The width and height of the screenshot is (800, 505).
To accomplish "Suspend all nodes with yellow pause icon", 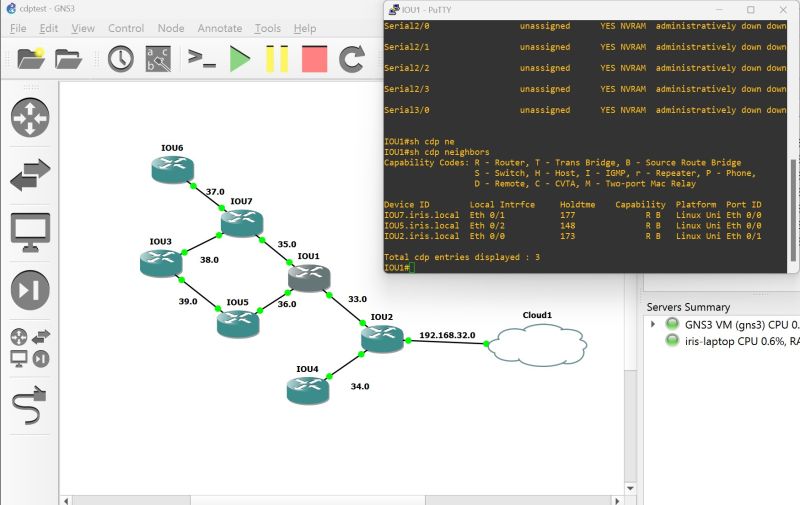I will [277, 59].
